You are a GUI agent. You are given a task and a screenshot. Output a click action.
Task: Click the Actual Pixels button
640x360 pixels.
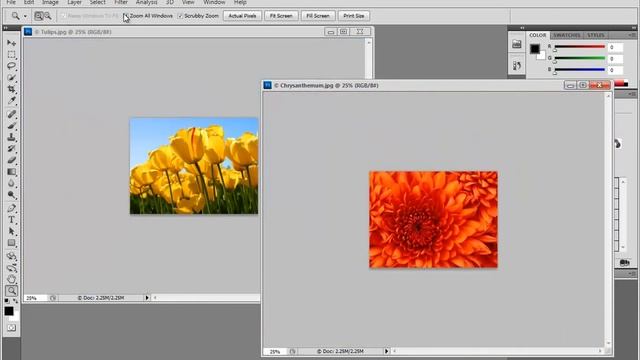tap(242, 16)
